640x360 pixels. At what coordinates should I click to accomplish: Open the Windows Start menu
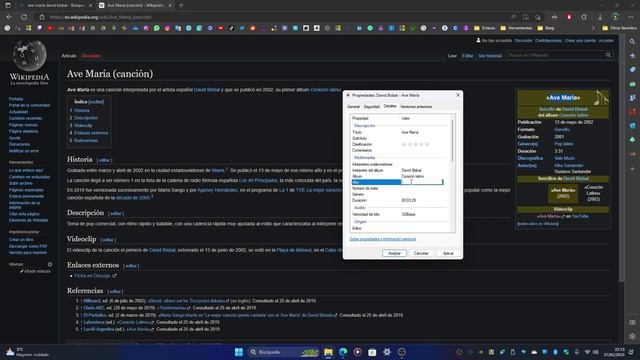pos(239,352)
